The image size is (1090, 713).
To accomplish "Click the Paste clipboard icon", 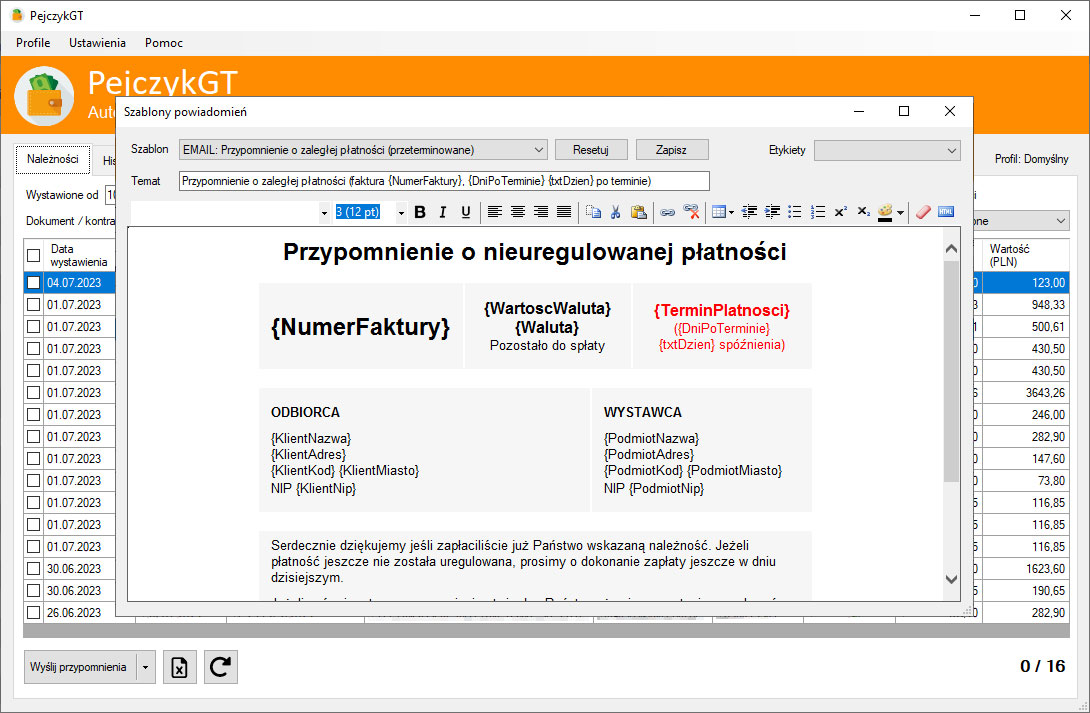I will (638, 212).
